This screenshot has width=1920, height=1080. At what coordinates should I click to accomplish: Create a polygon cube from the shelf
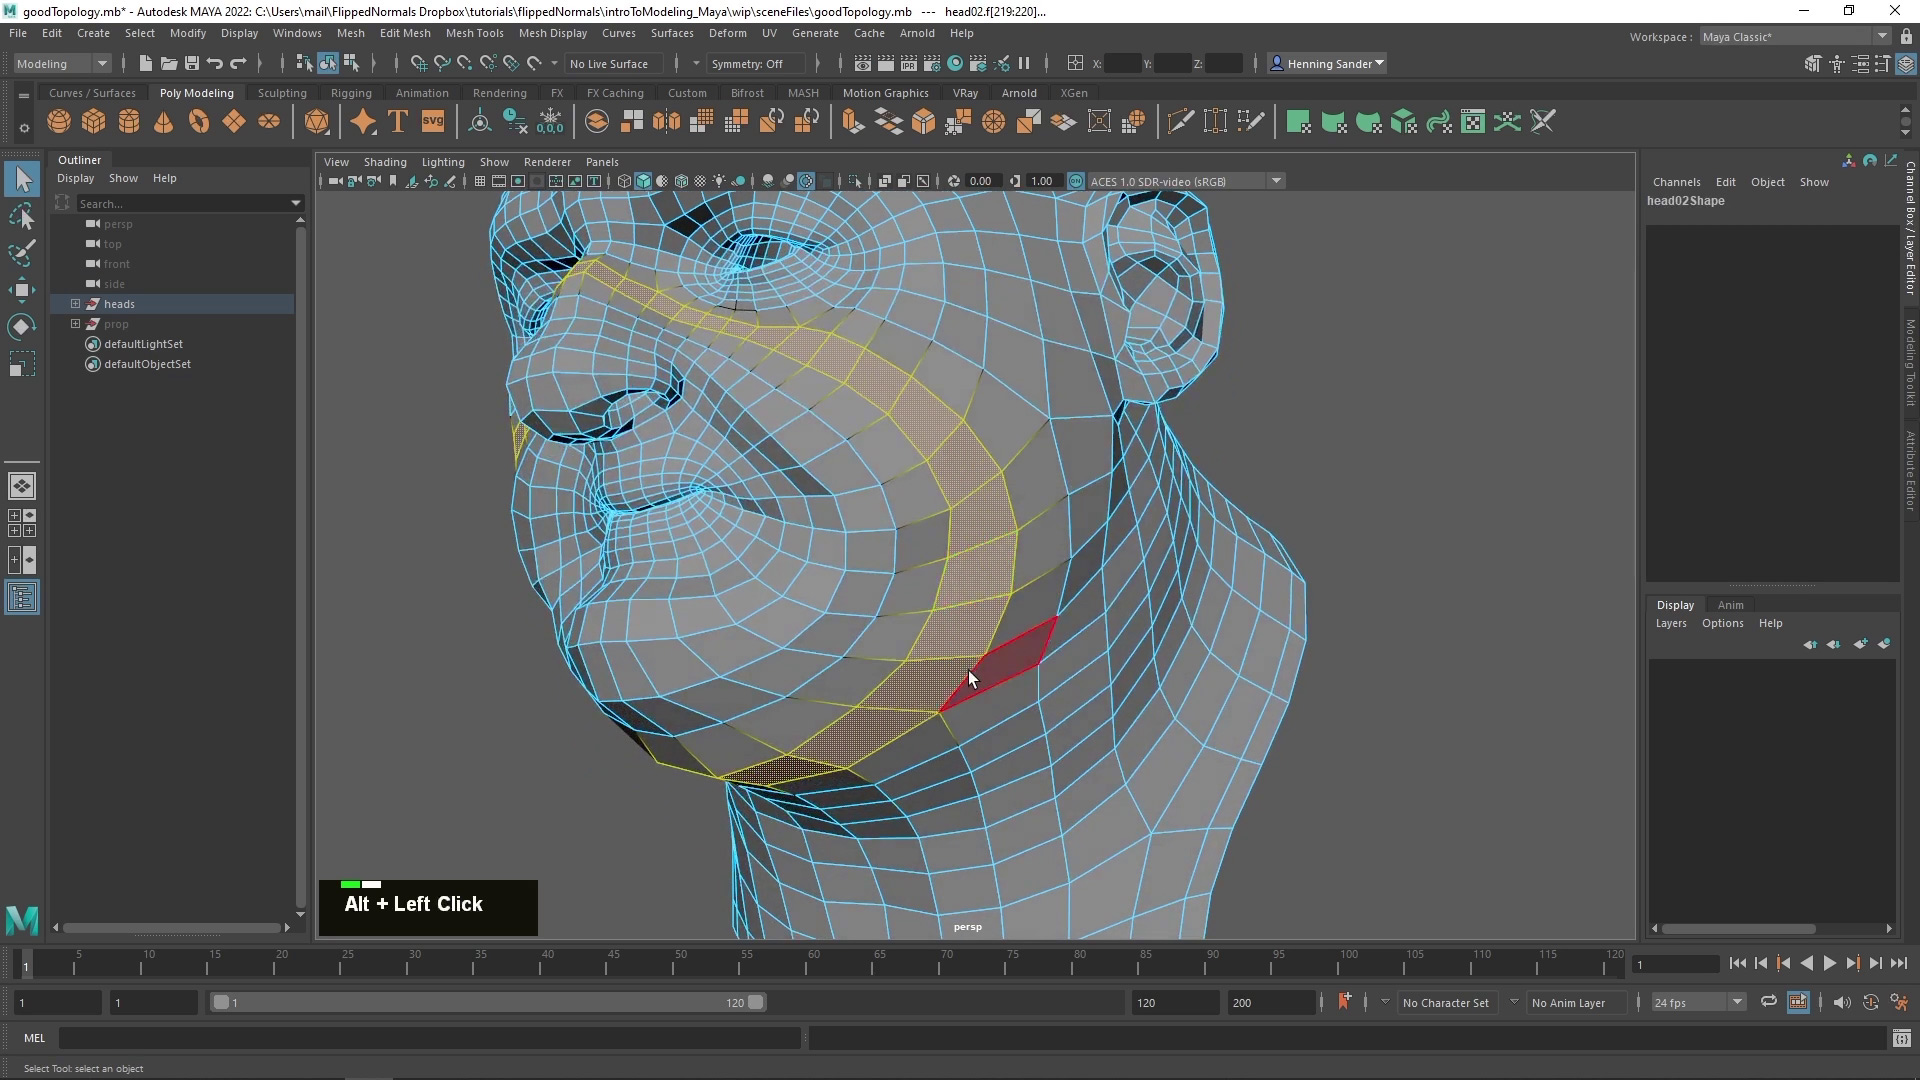[x=93, y=121]
